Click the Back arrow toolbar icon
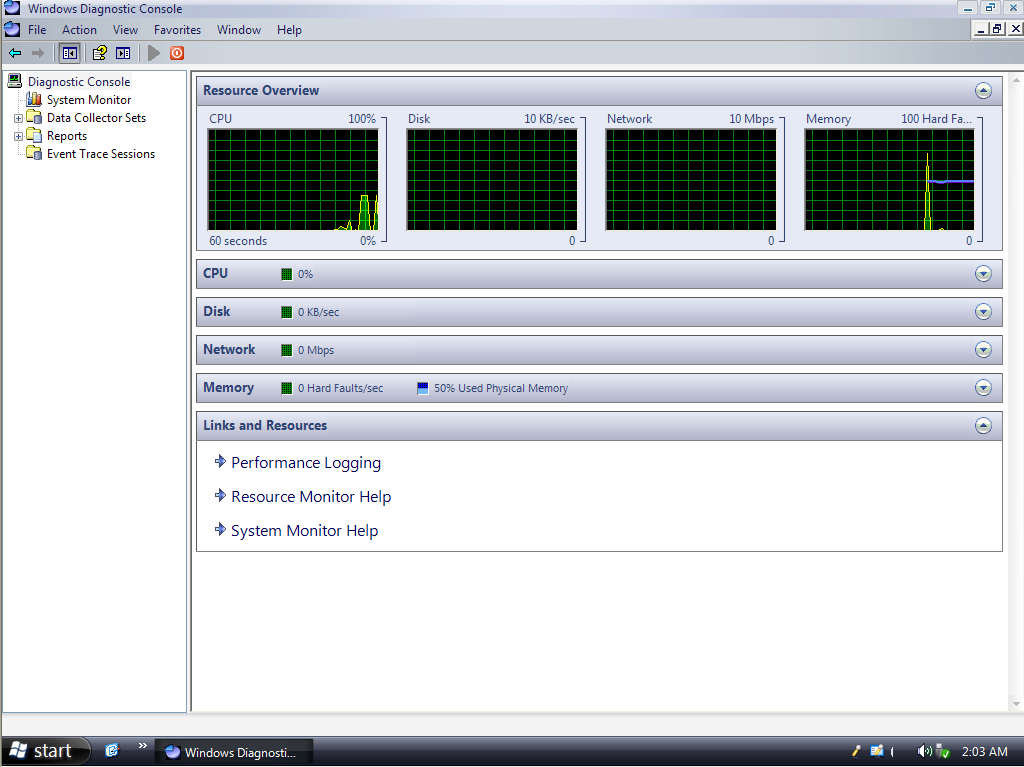 [15, 53]
